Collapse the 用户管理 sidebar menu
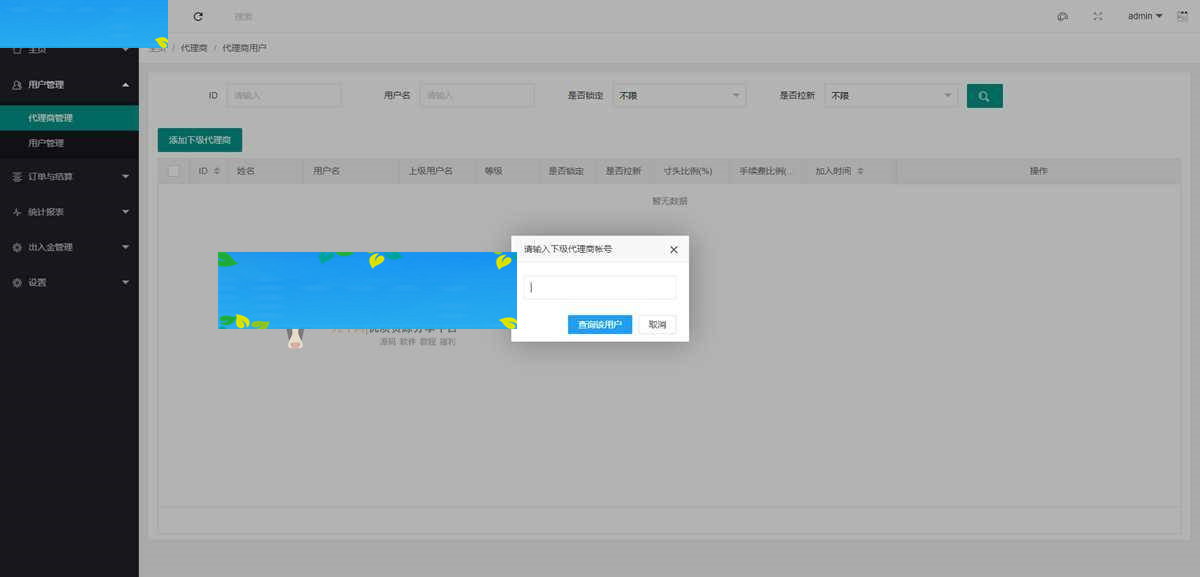This screenshot has width=1200, height=577. coord(70,85)
